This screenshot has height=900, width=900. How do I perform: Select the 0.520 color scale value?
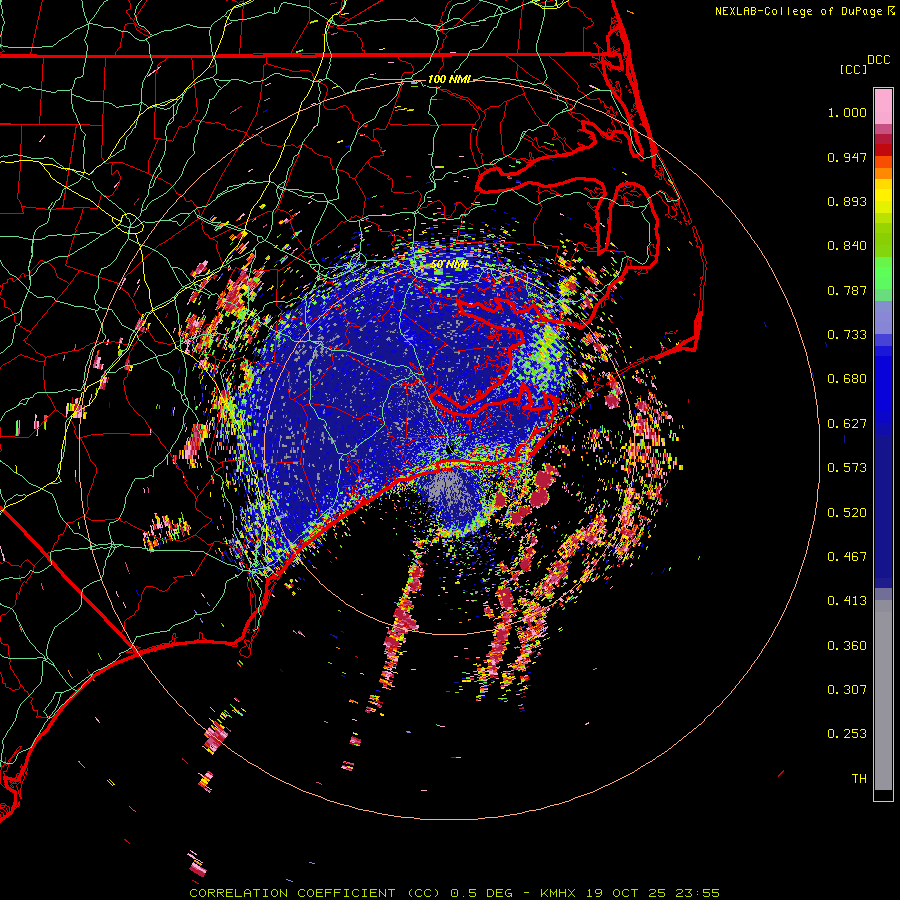pyautogui.click(x=847, y=513)
